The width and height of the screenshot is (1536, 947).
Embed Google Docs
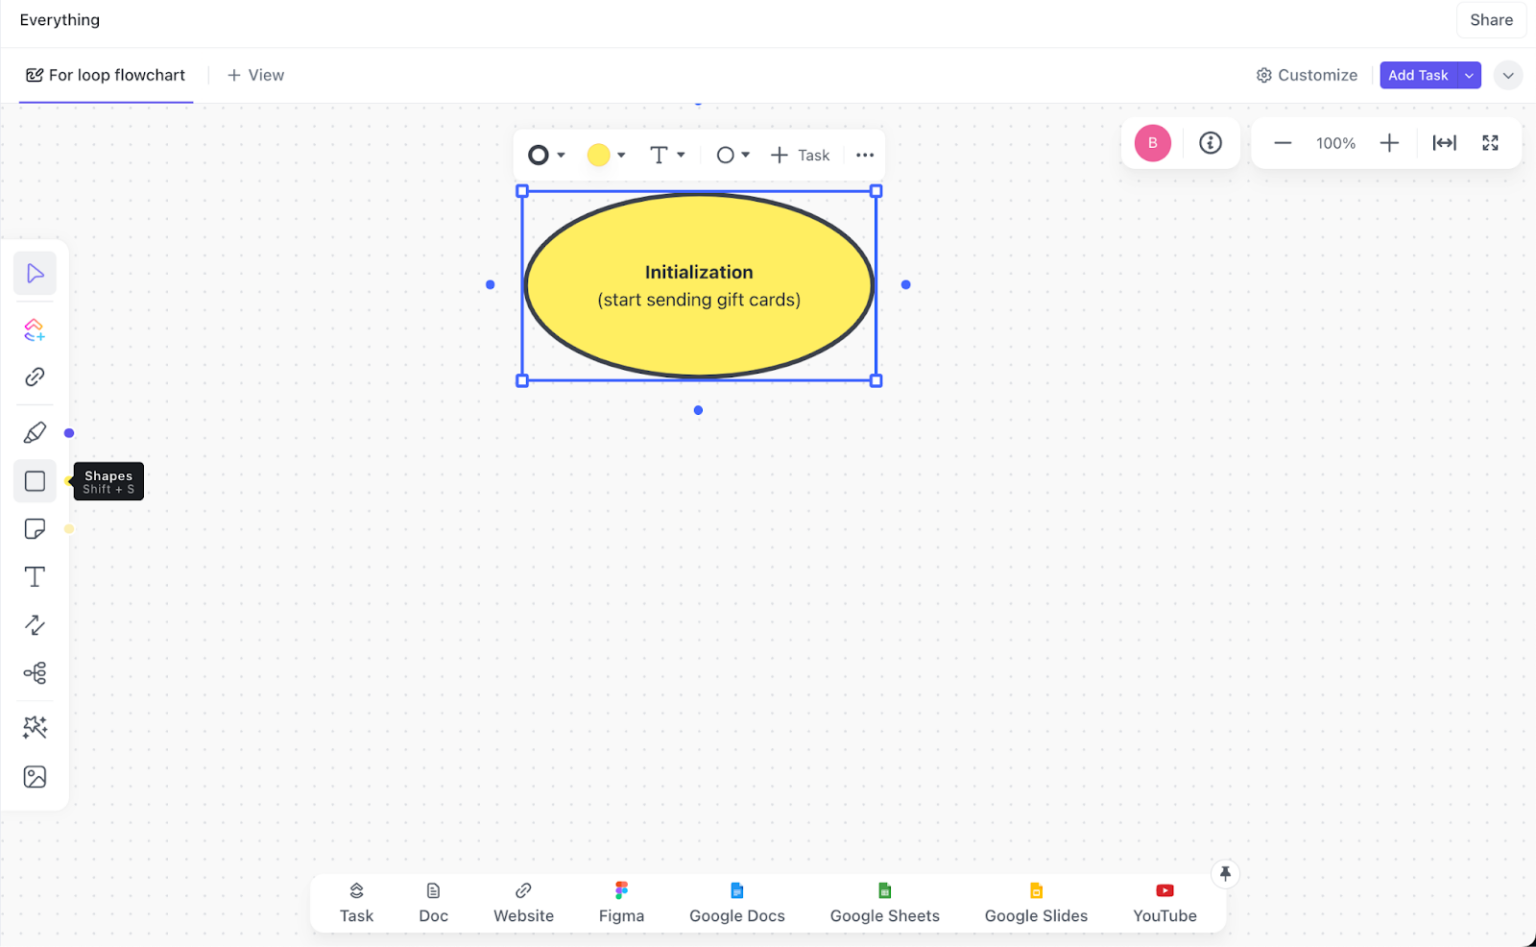click(x=737, y=903)
